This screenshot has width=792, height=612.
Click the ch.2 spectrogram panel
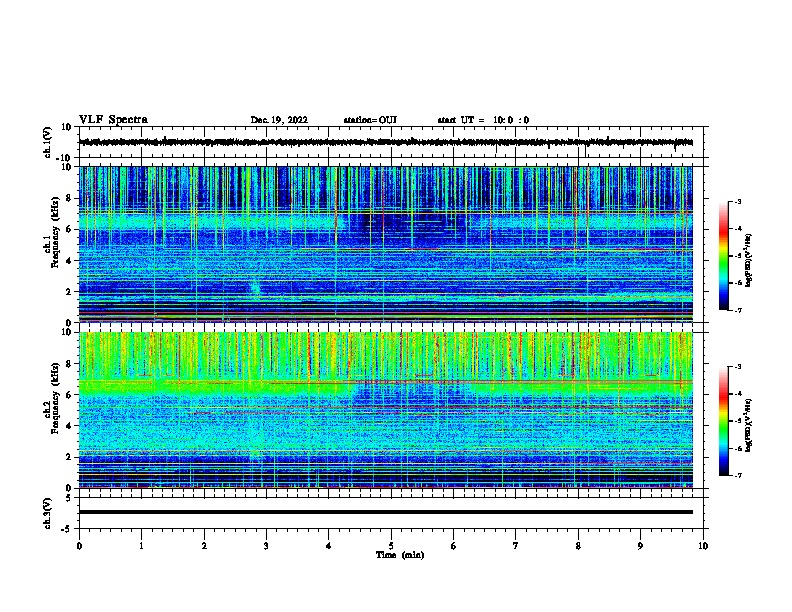pos(386,410)
